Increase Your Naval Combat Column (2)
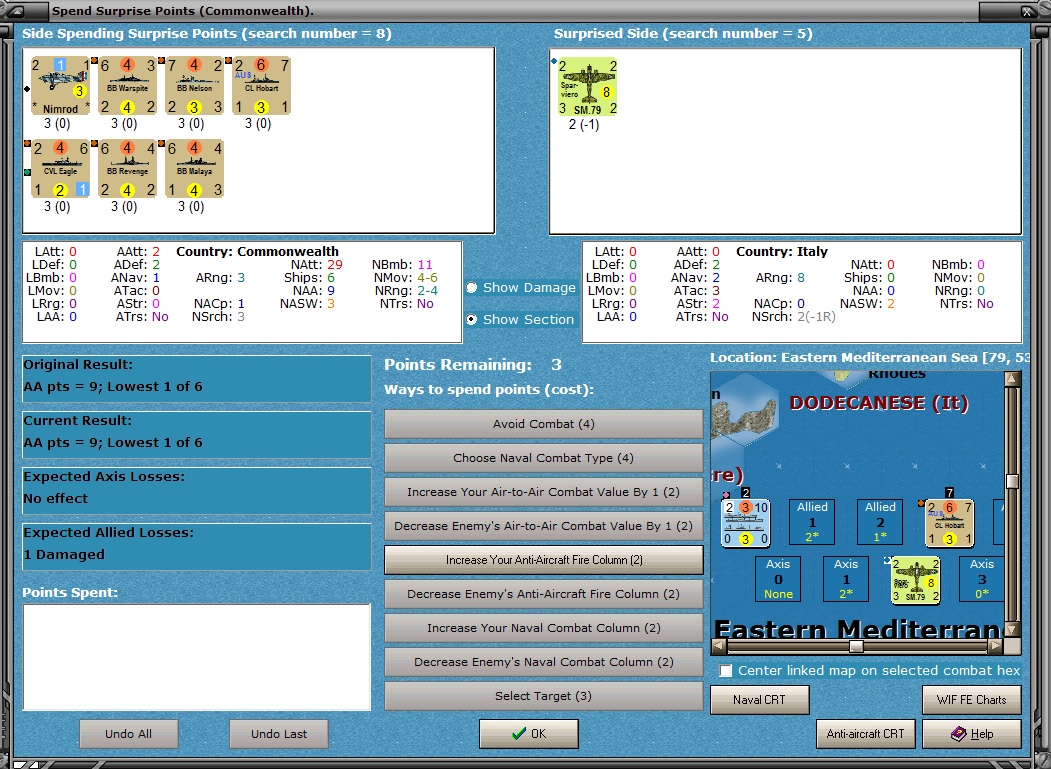The width and height of the screenshot is (1051, 769). (x=544, y=628)
